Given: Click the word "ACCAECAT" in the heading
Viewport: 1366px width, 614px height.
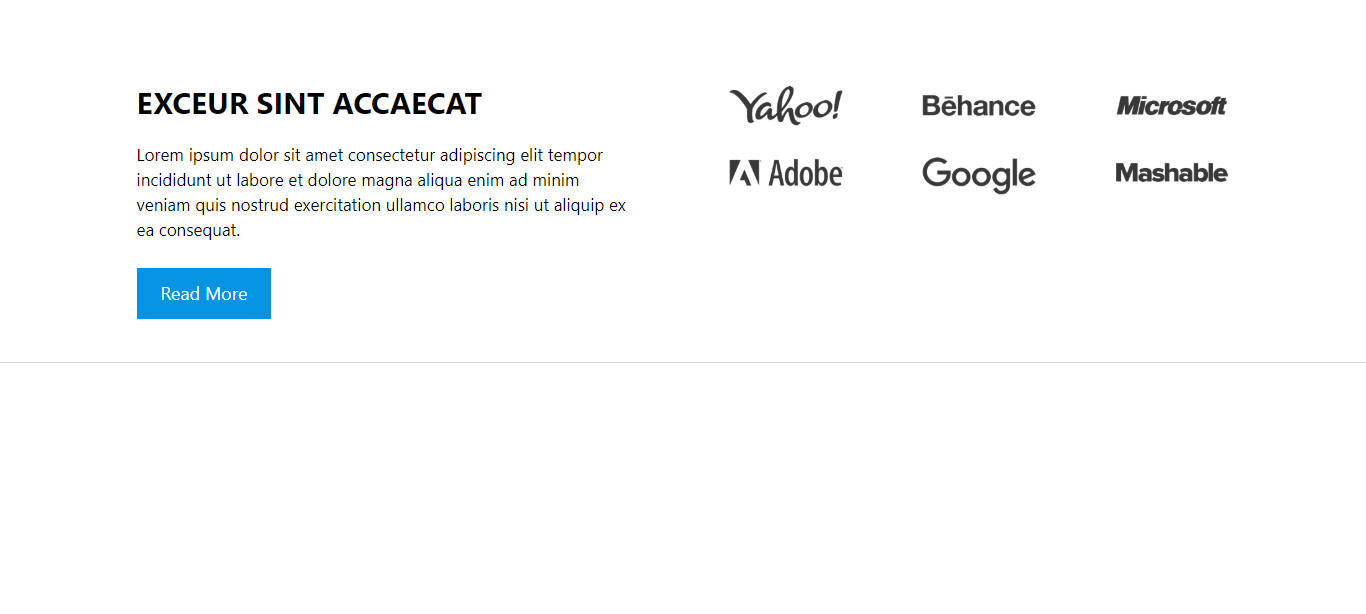Looking at the screenshot, I should [408, 104].
